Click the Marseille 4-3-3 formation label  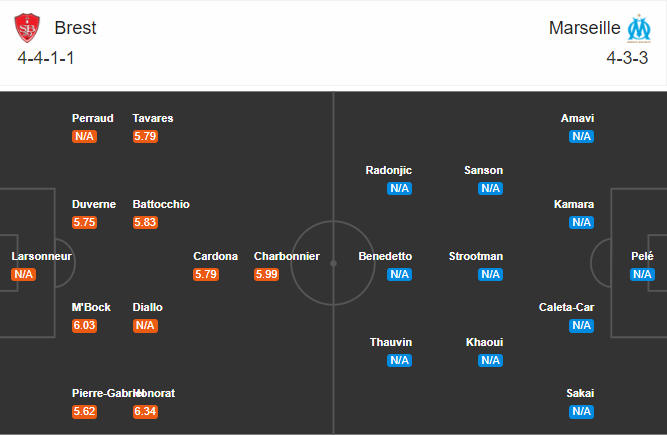tap(627, 58)
